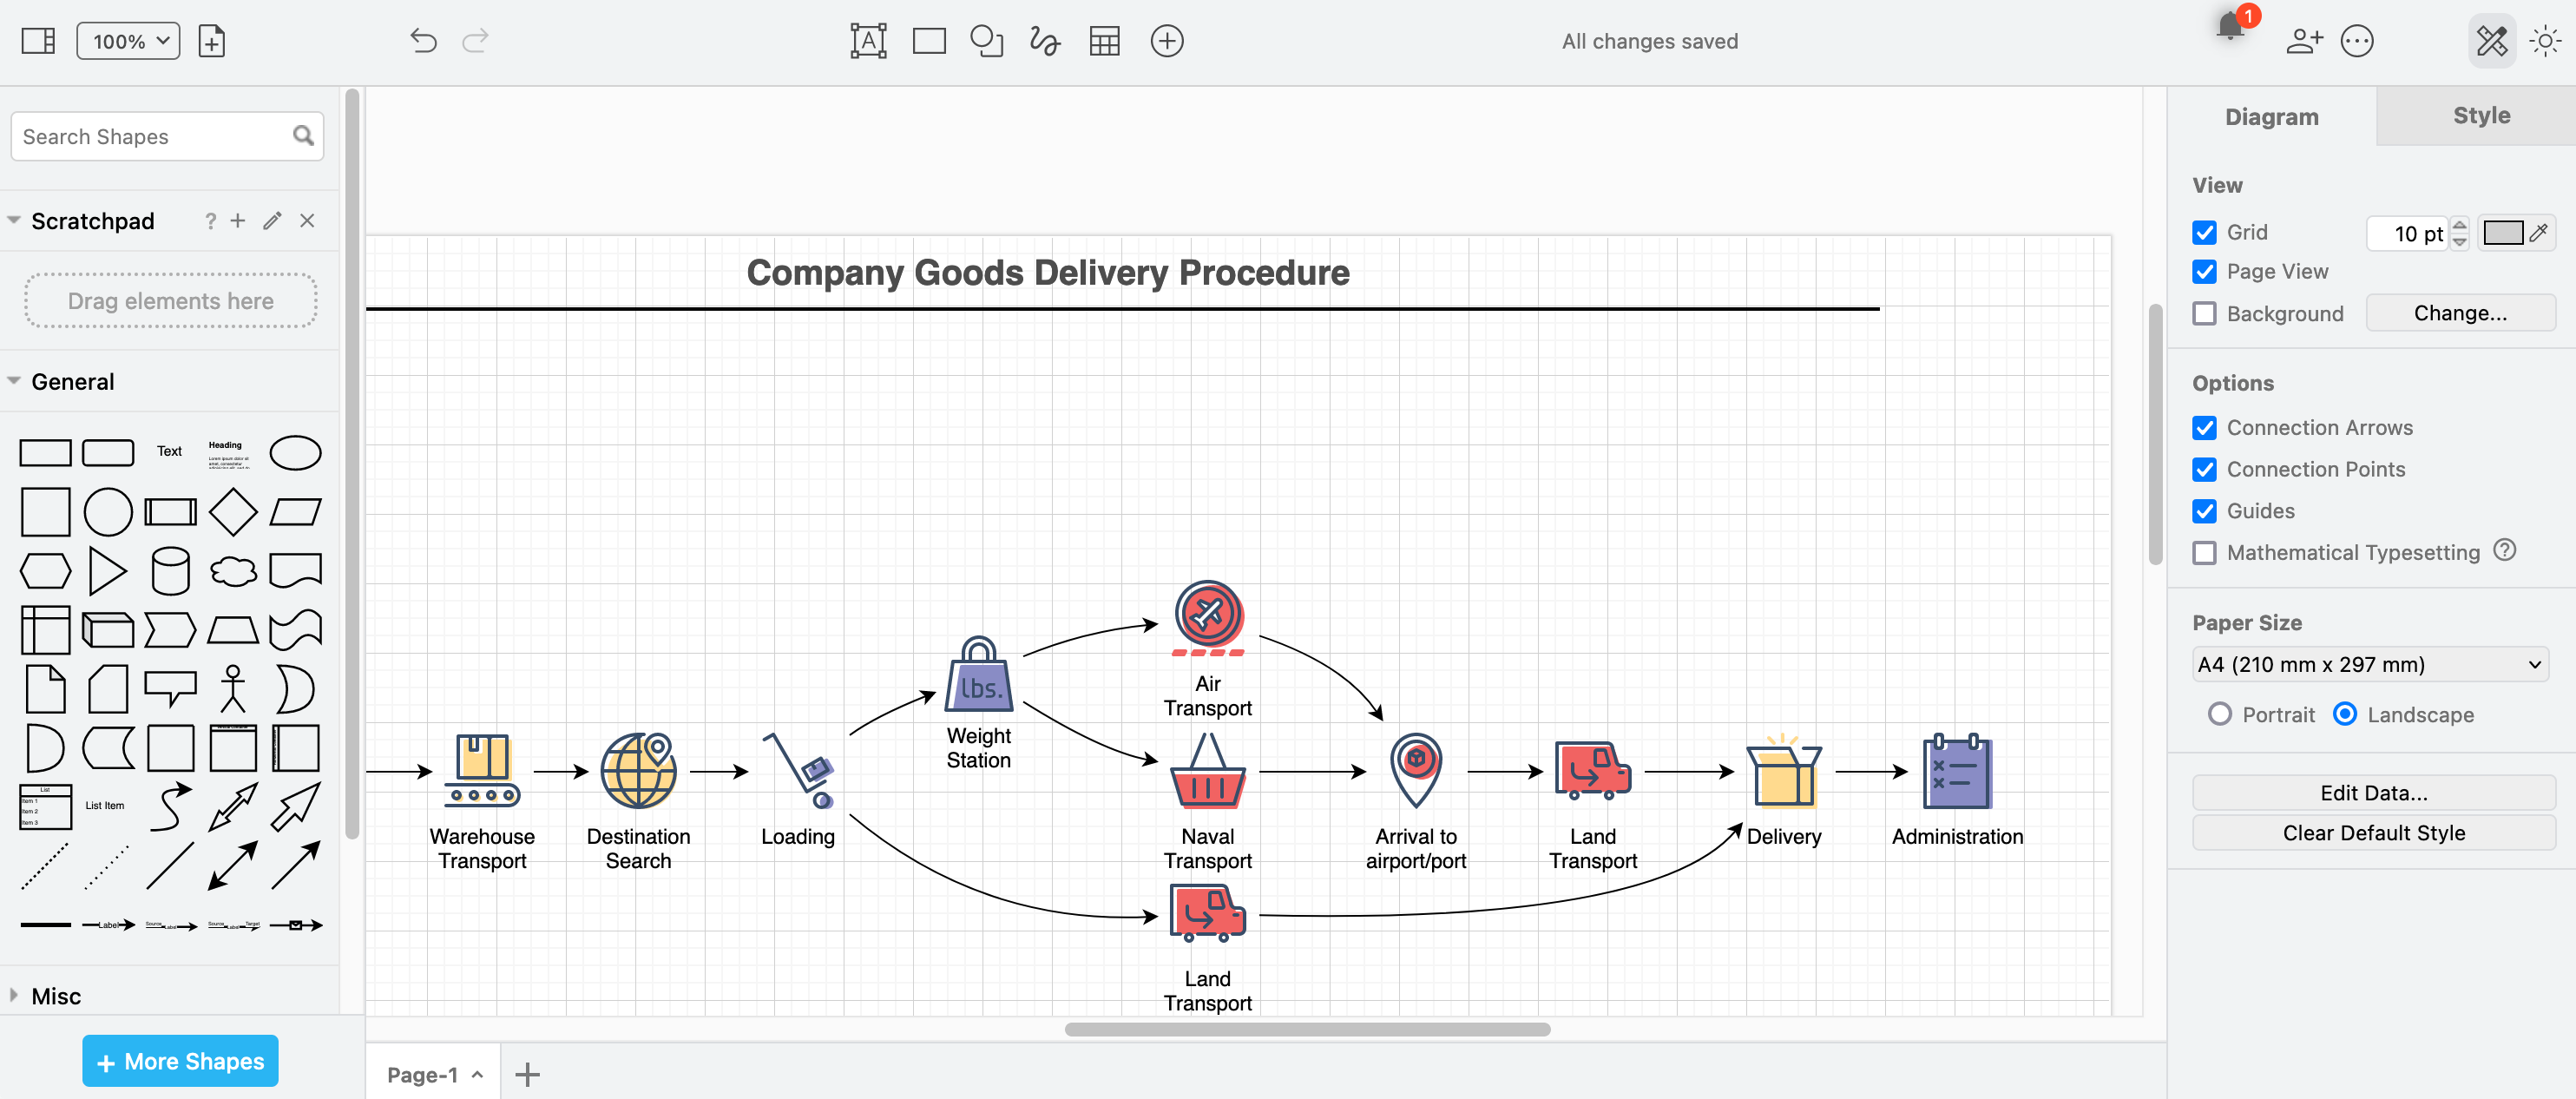Switch to the Style tab
Image resolution: width=2576 pixels, height=1099 pixels.
pos(2481,115)
